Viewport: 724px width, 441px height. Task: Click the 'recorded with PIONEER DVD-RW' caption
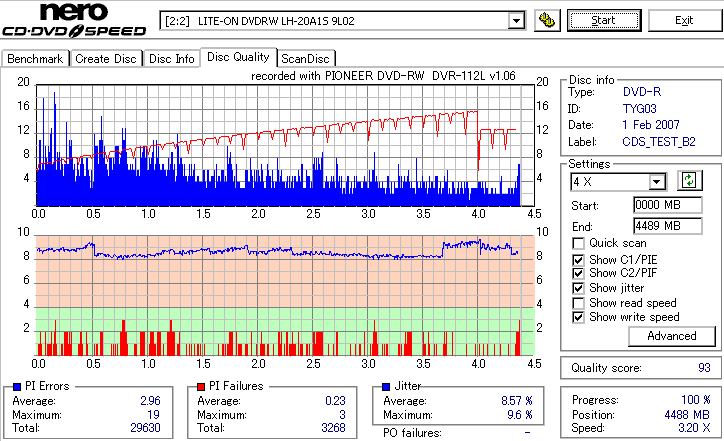pos(383,76)
